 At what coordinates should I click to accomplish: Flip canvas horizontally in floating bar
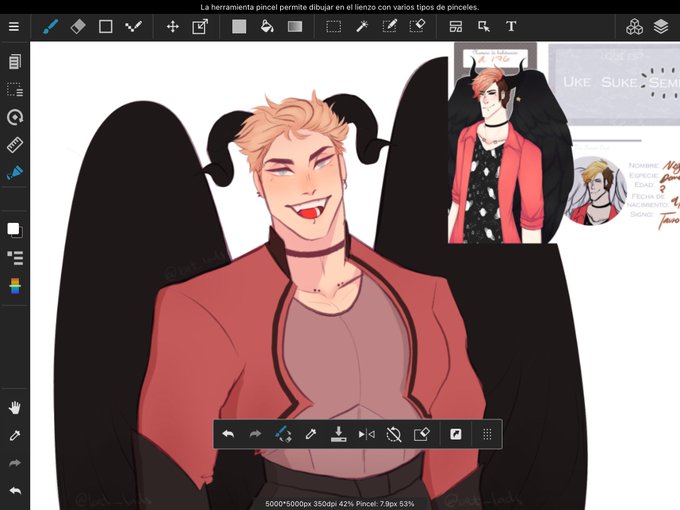pos(366,434)
